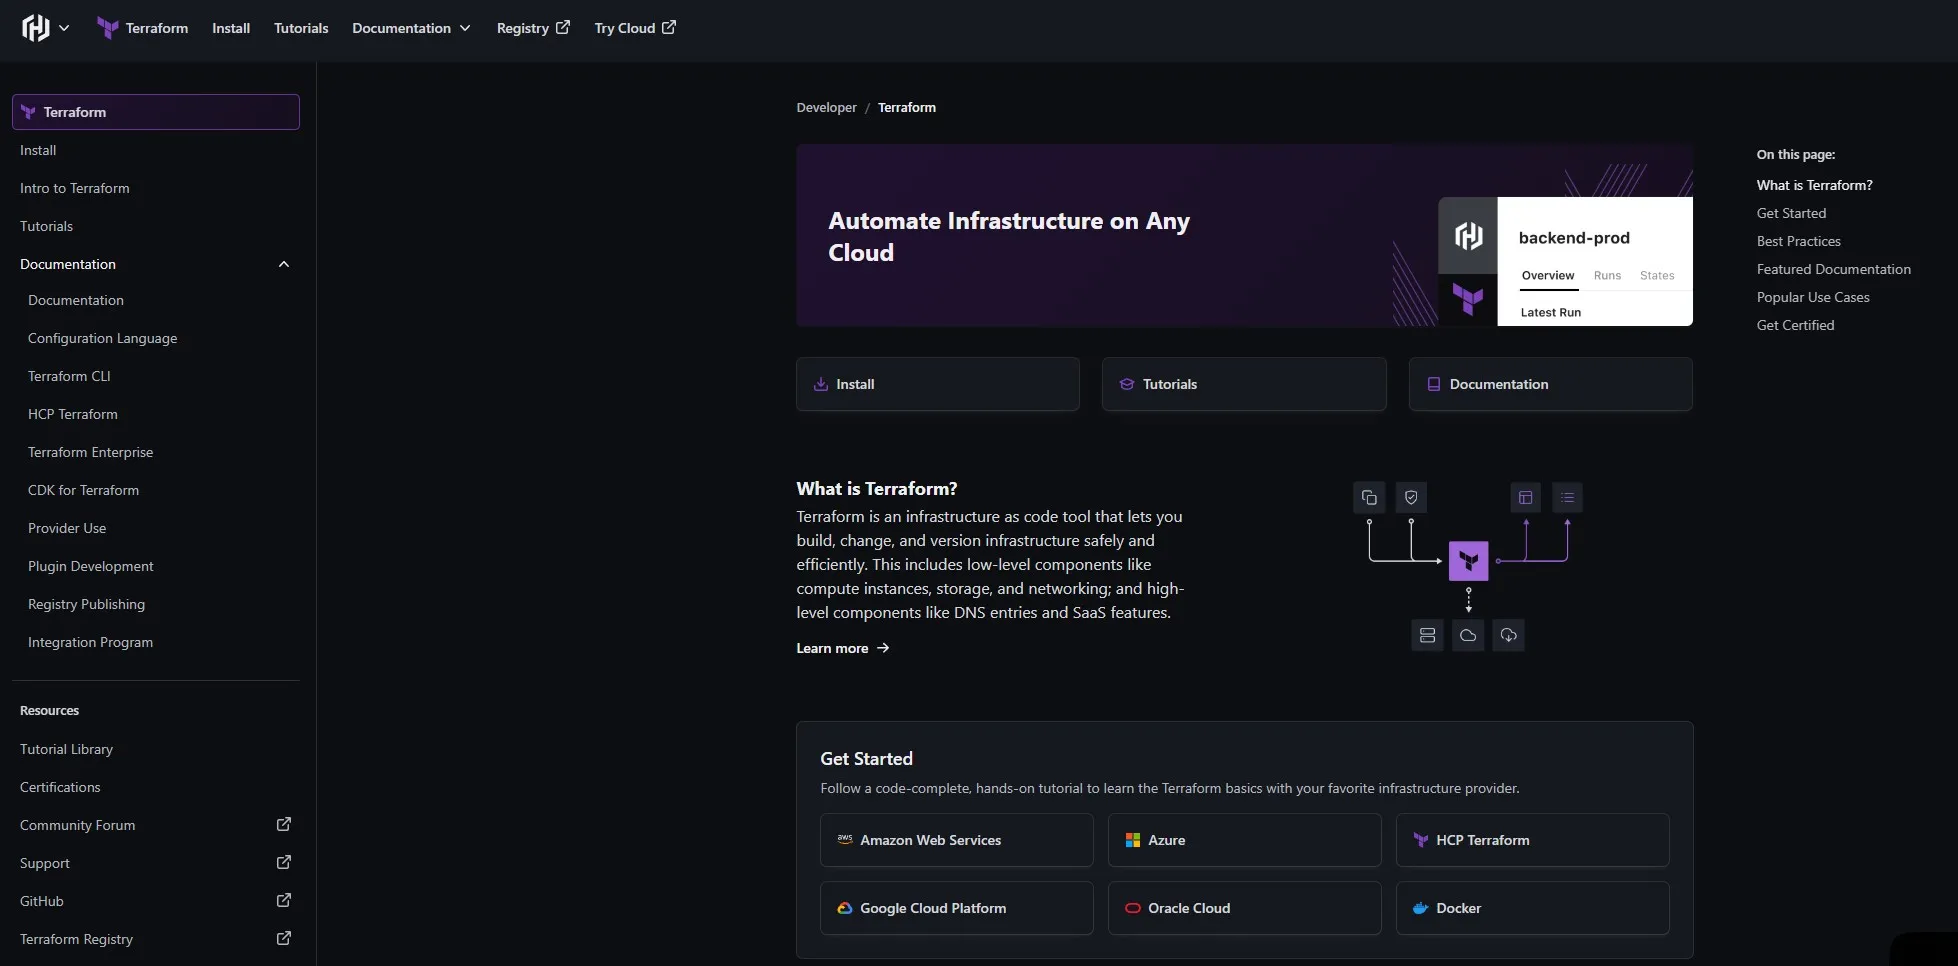This screenshot has height=966, width=1958.
Task: Click the graduation cap icon on Tutorials card
Action: [x=1127, y=384]
